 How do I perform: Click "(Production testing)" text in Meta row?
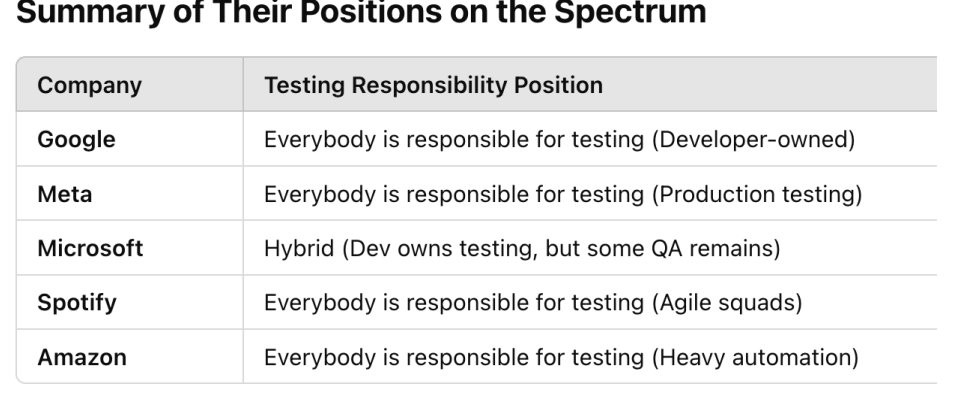click(x=757, y=194)
